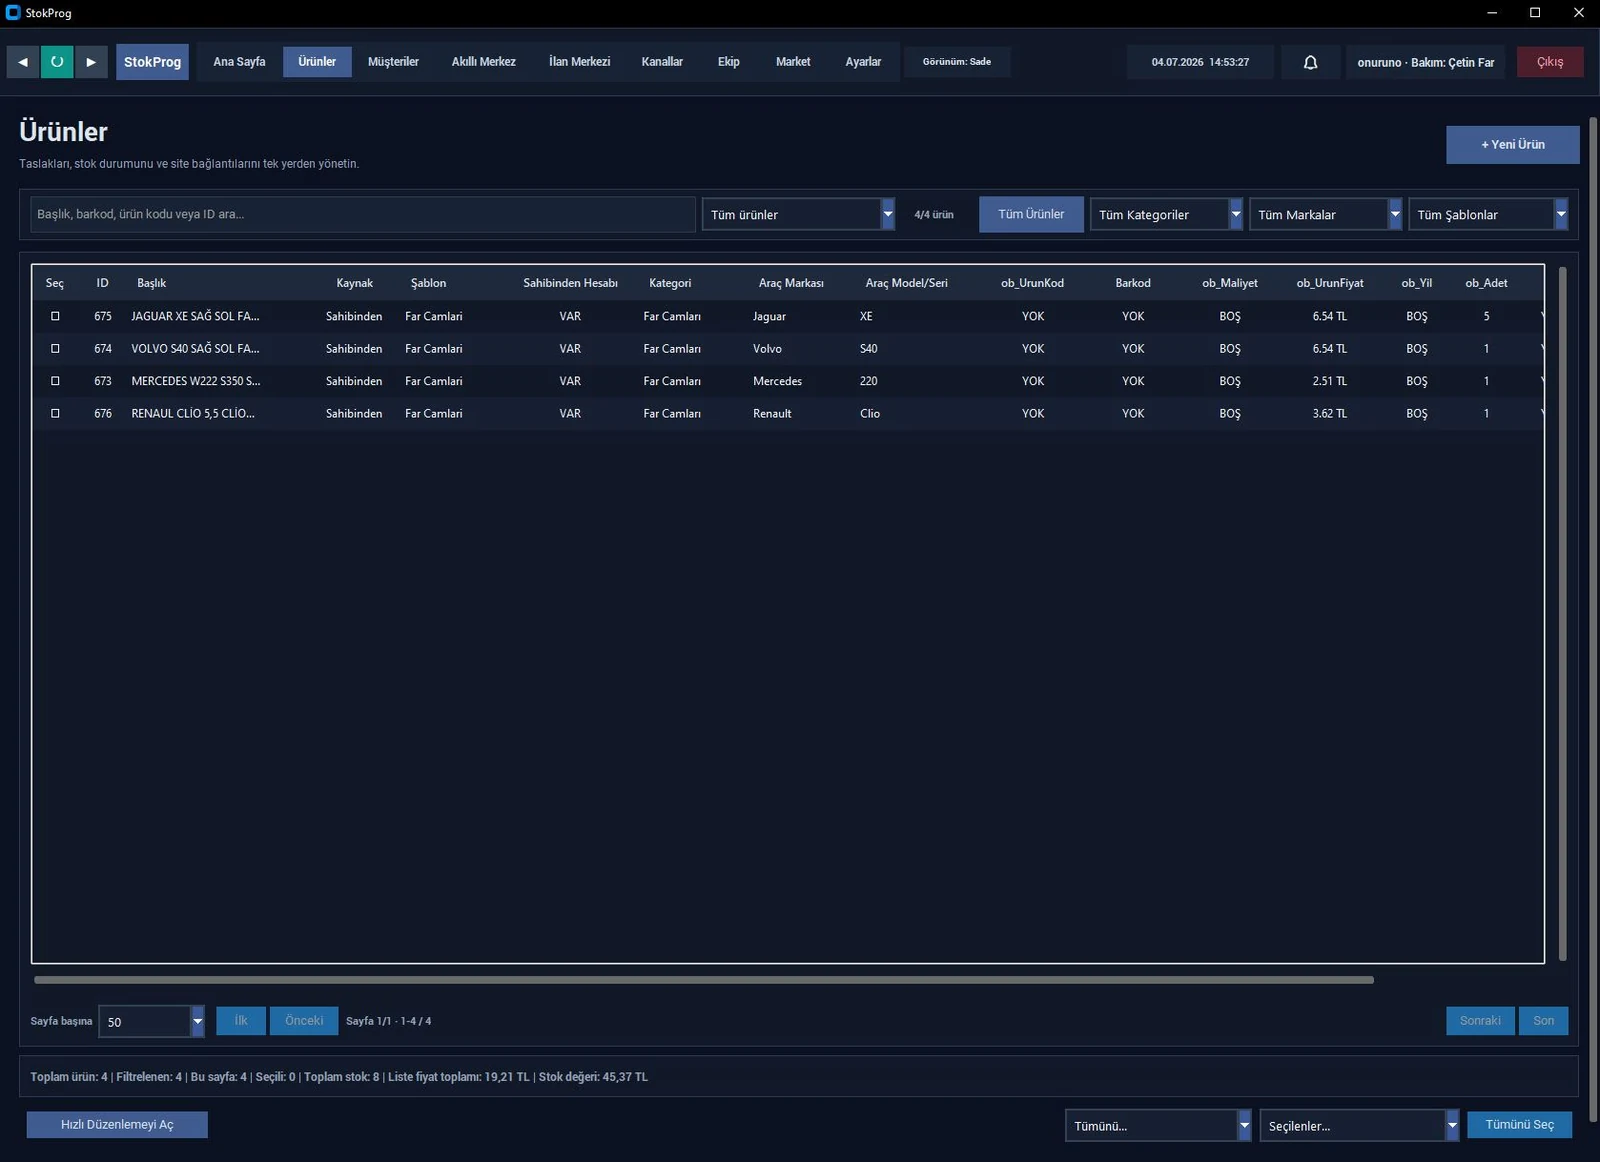This screenshot has height=1162, width=1600.
Task: Open the Sayfa başına page size dropdown
Action: (152, 1021)
